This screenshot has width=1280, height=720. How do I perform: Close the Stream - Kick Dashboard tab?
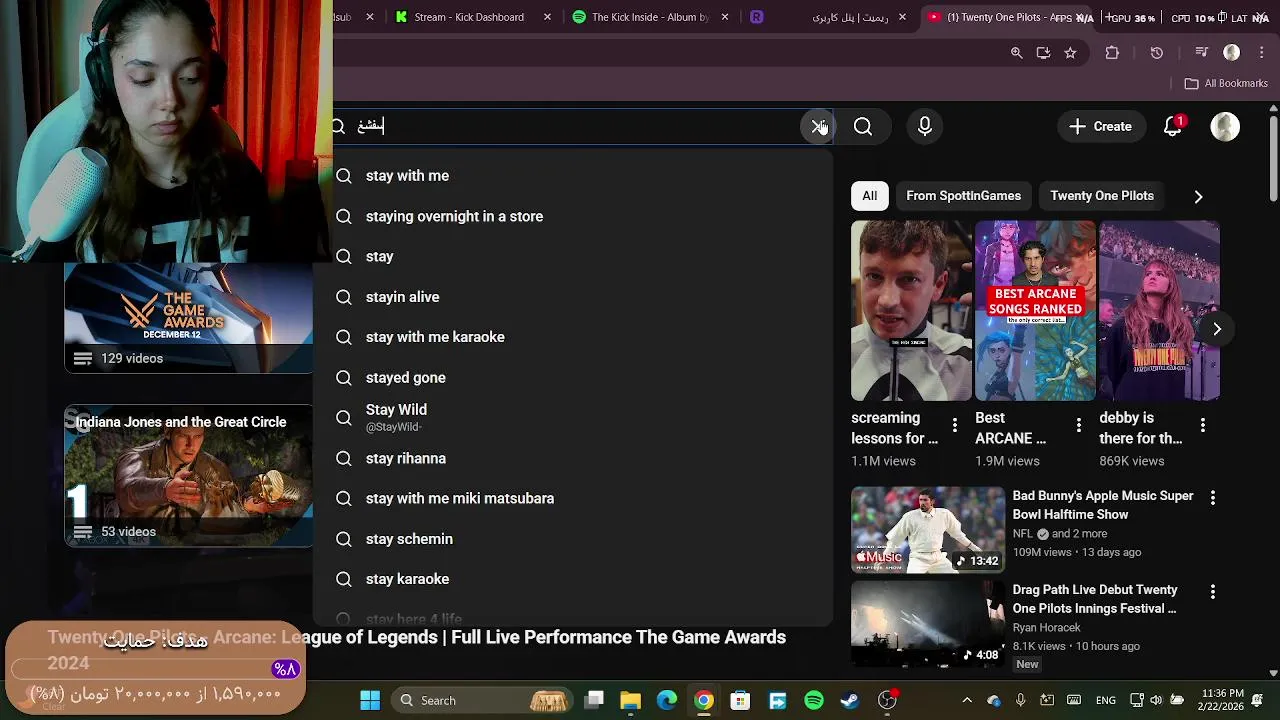(547, 17)
